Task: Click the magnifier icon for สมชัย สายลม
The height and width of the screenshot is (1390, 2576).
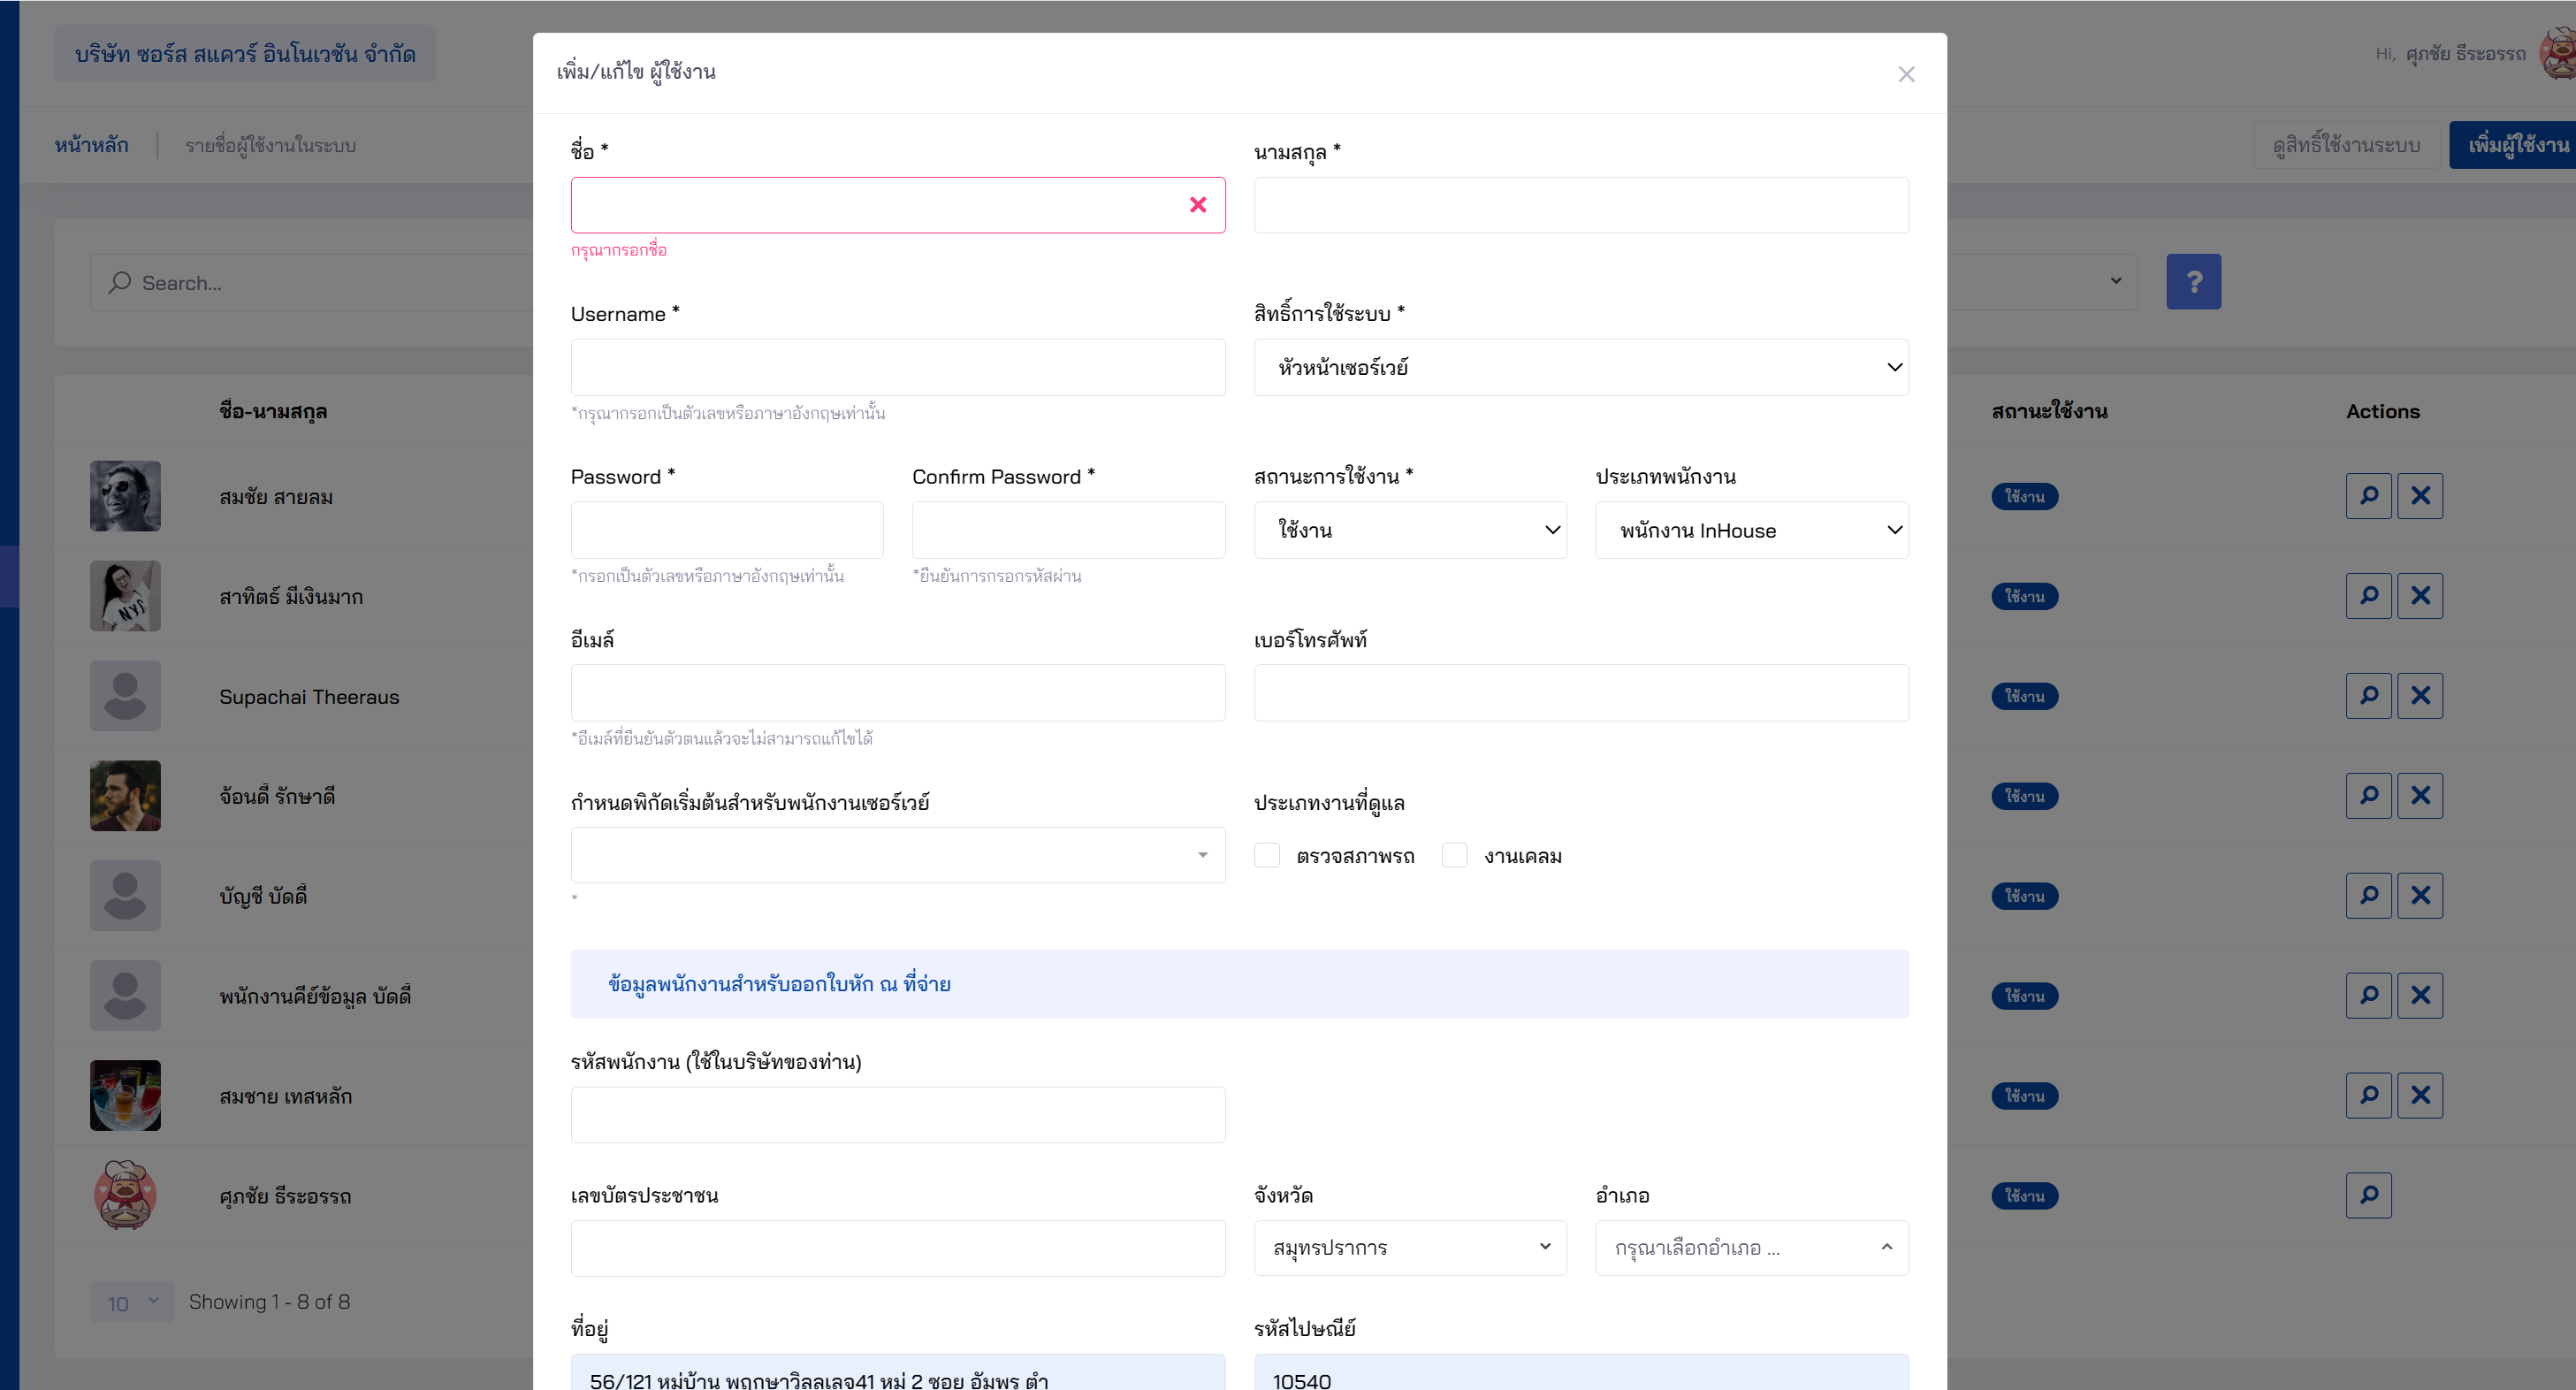Action: [2368, 496]
